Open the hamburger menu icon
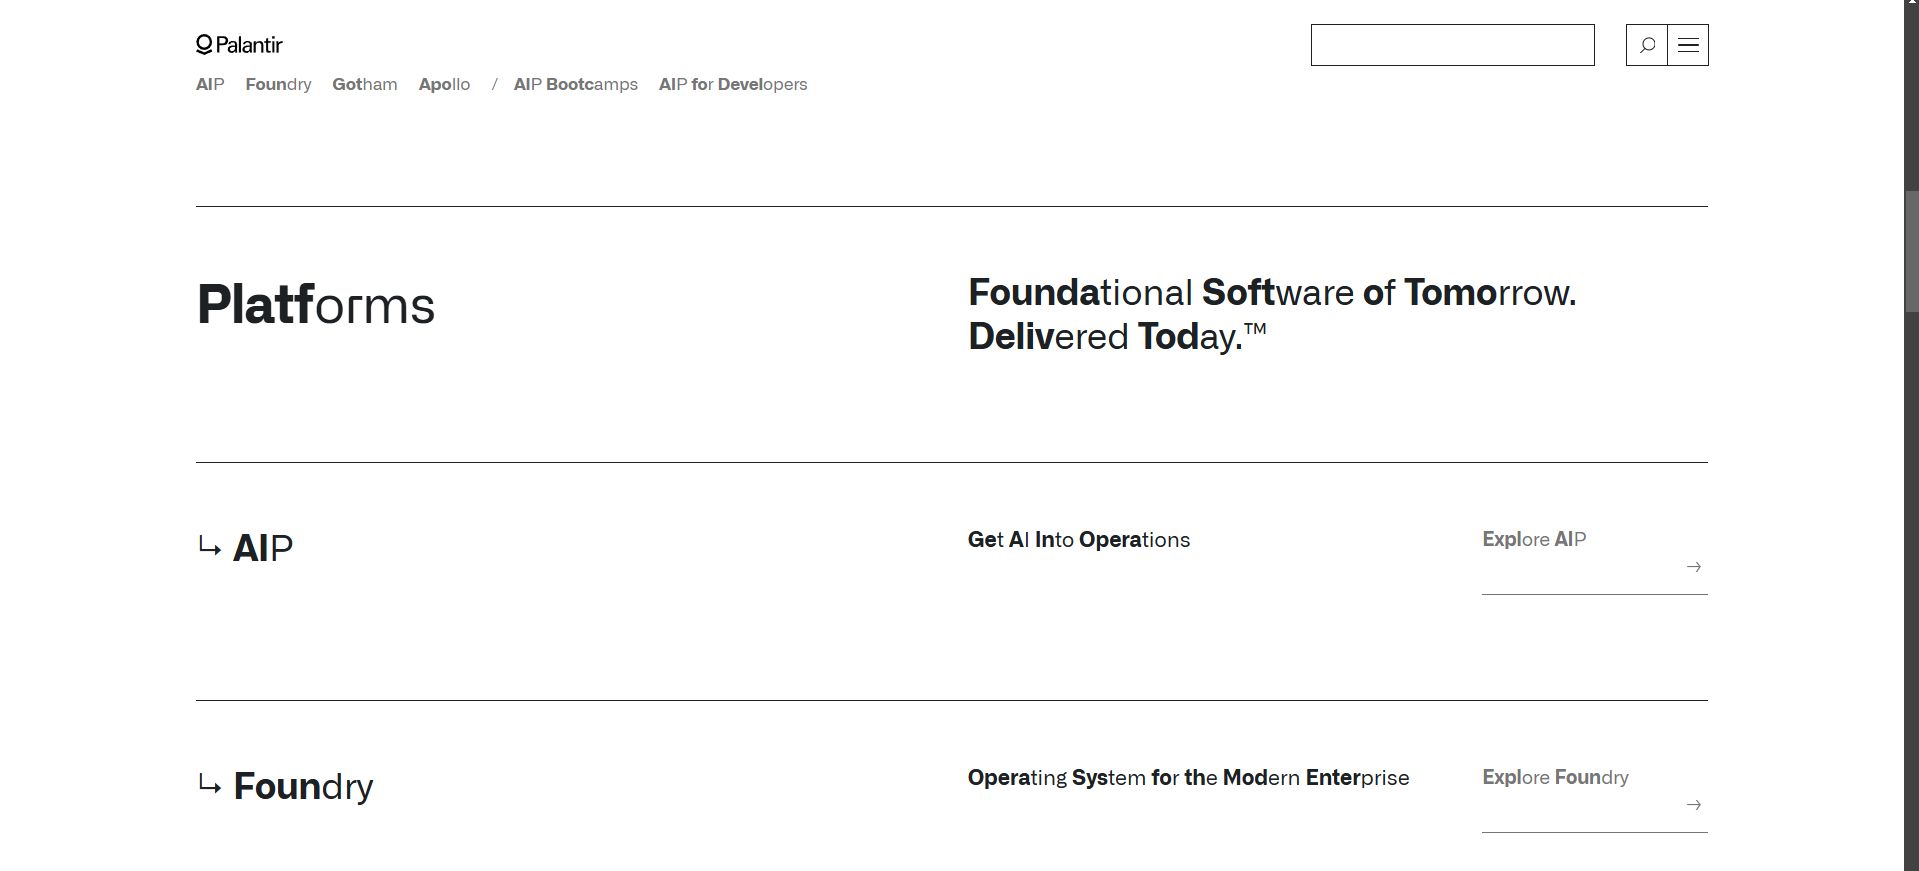 click(x=1688, y=45)
